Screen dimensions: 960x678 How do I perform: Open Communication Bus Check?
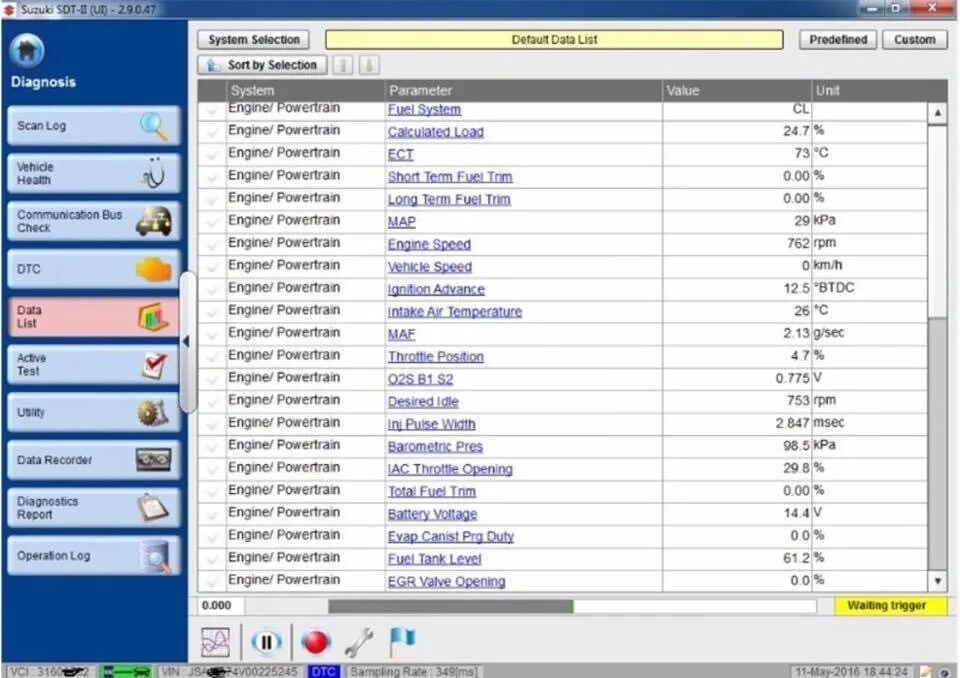[x=94, y=221]
